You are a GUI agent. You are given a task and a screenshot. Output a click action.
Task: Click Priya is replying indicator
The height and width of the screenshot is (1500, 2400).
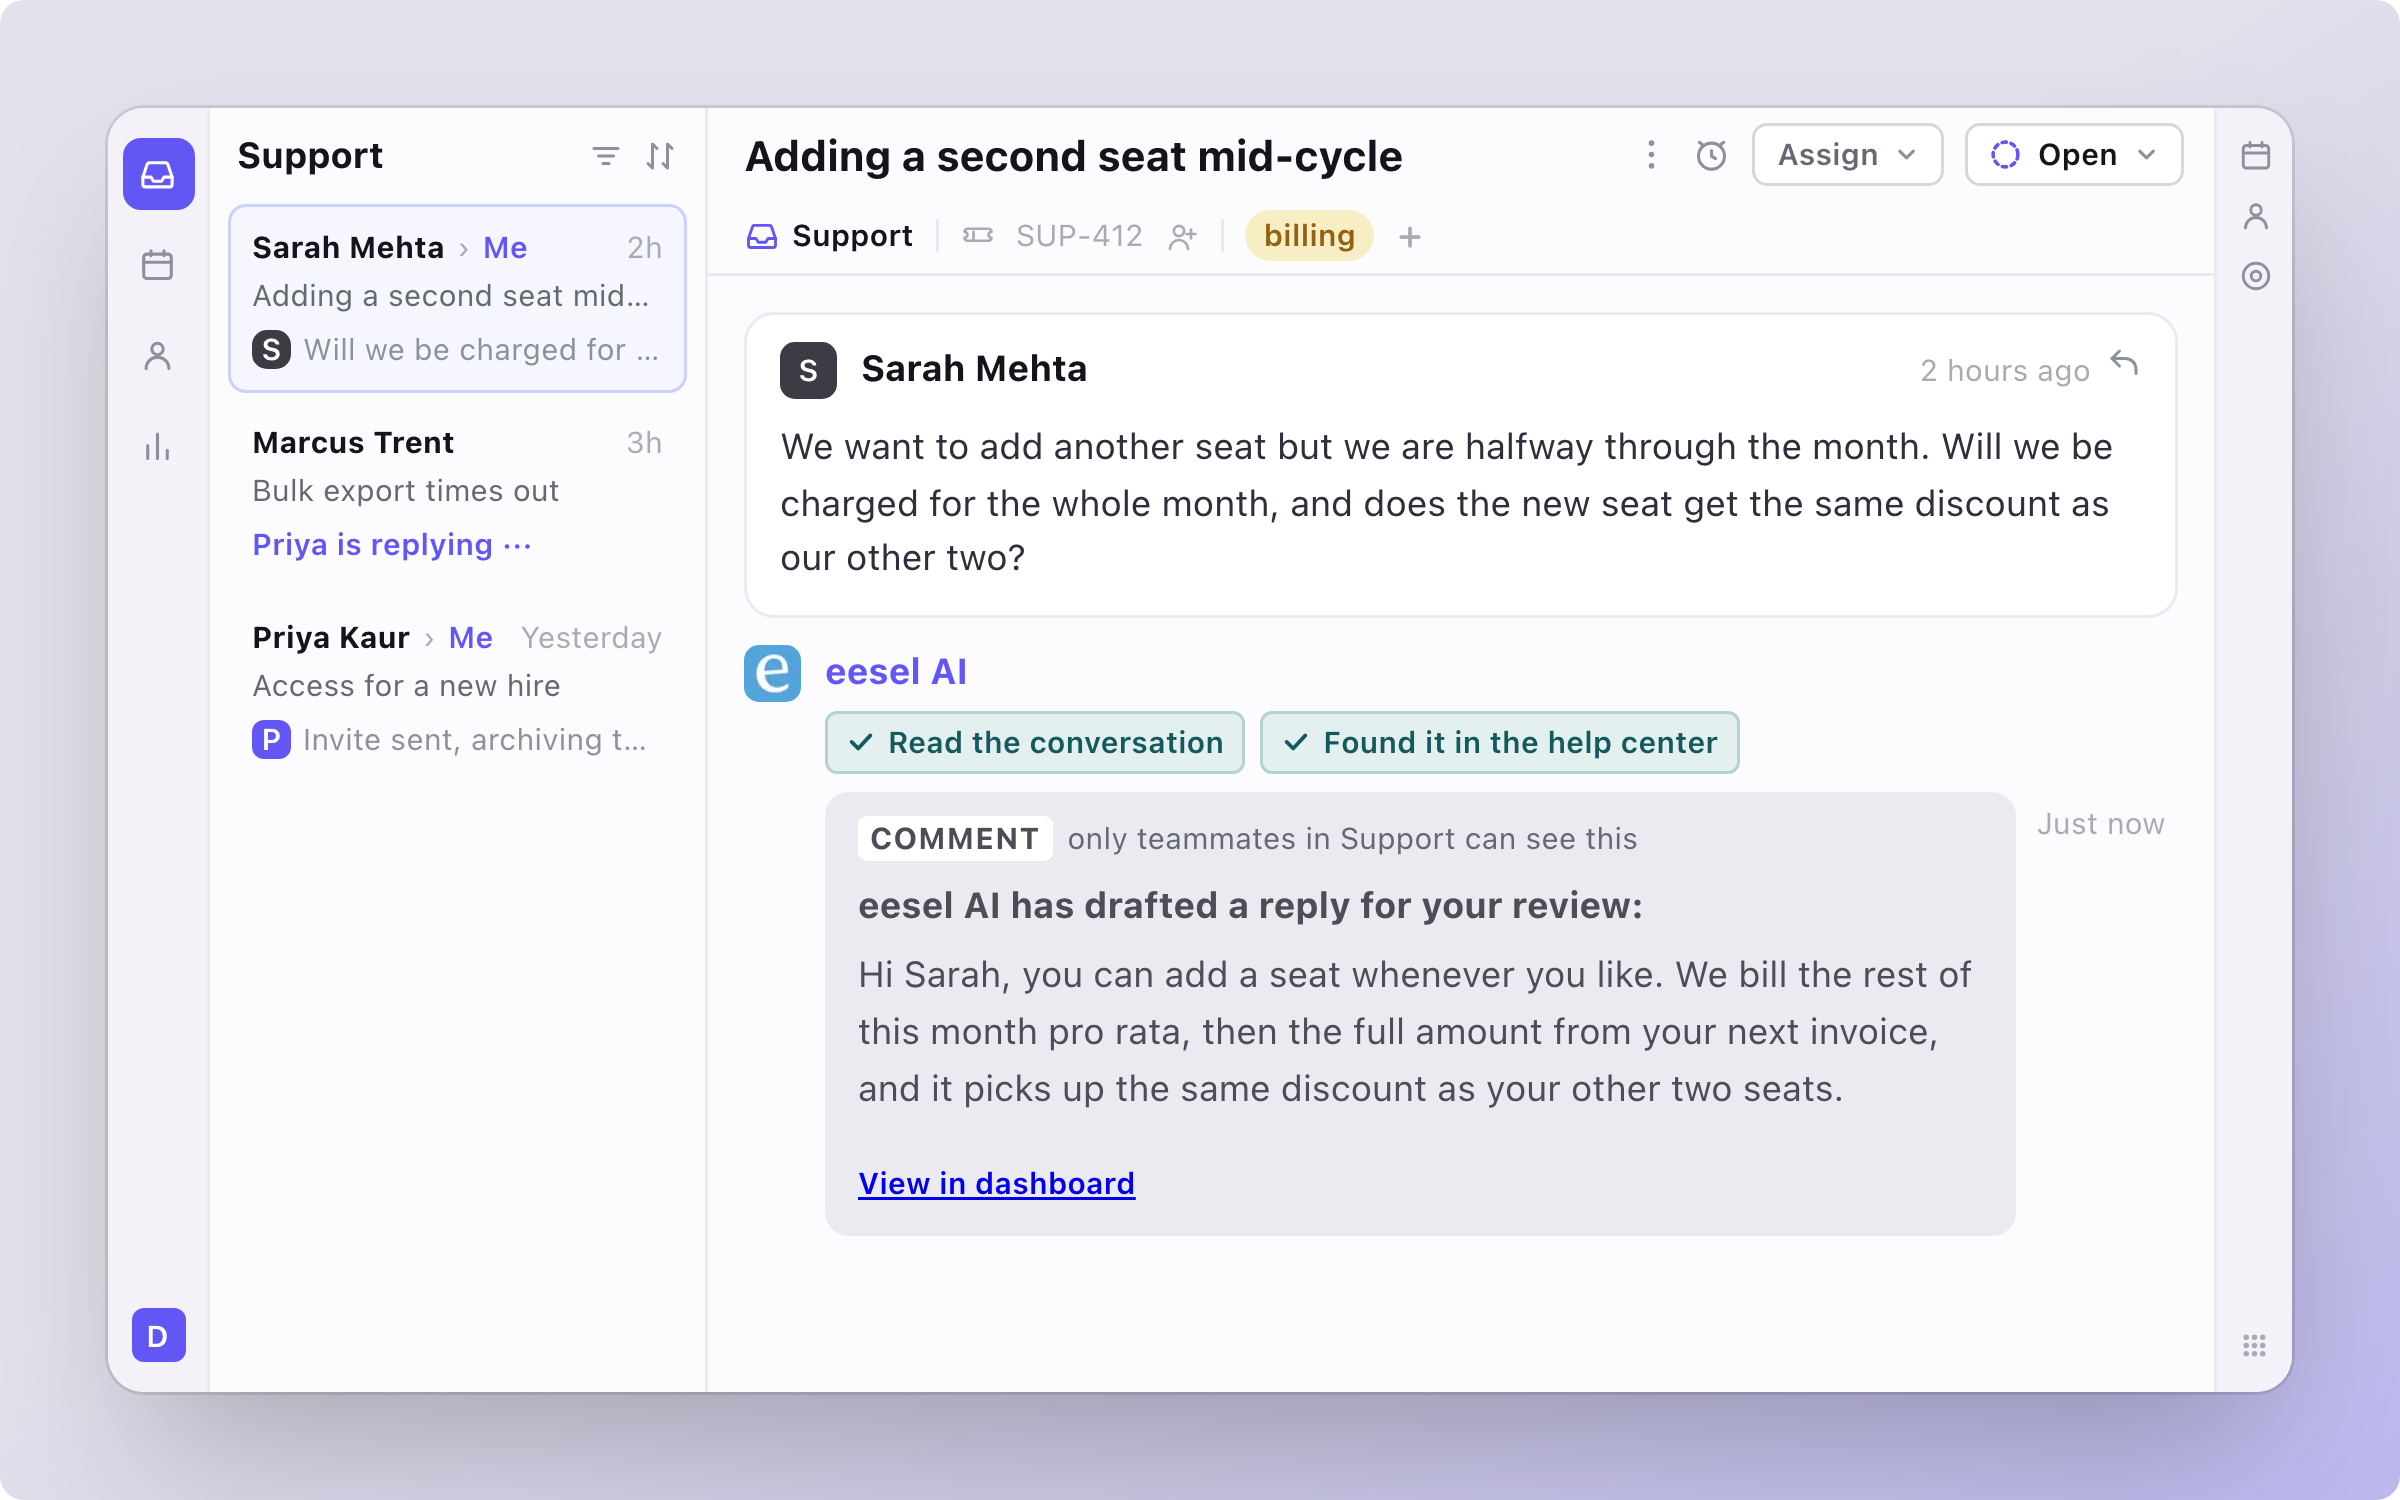(391, 545)
